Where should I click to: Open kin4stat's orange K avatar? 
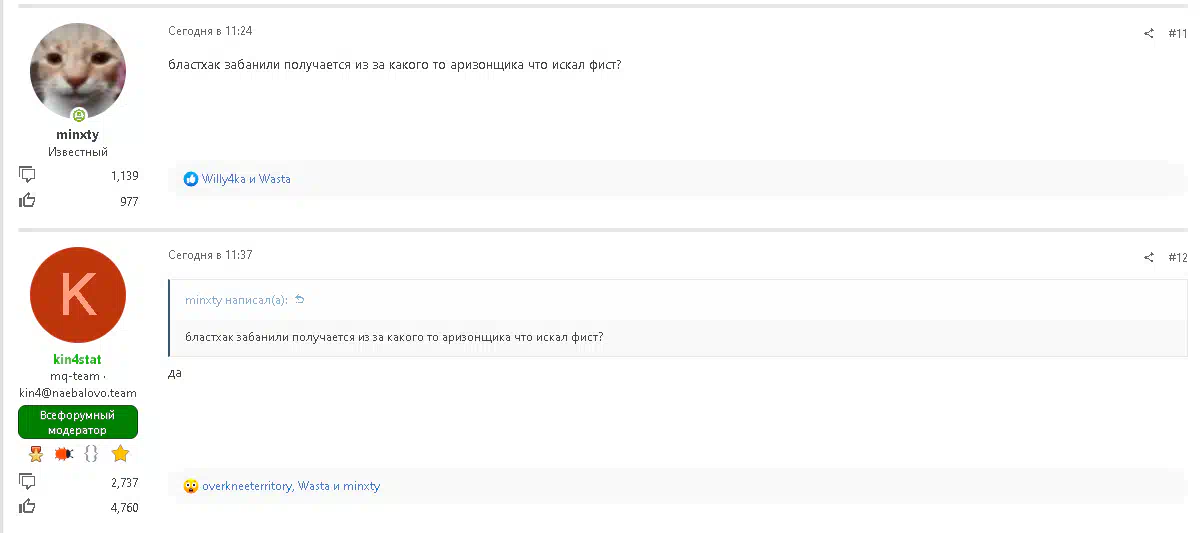78,295
